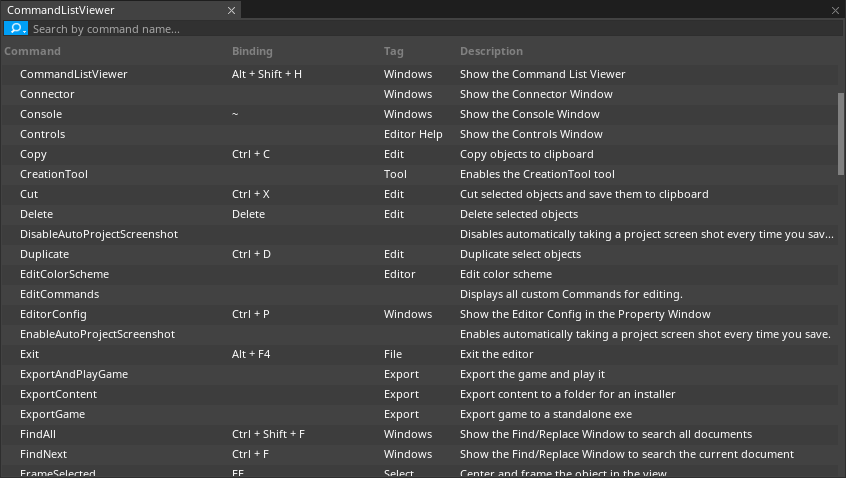This screenshot has width=846, height=478.
Task: Select the Duplicate command row
Action: tap(47, 254)
